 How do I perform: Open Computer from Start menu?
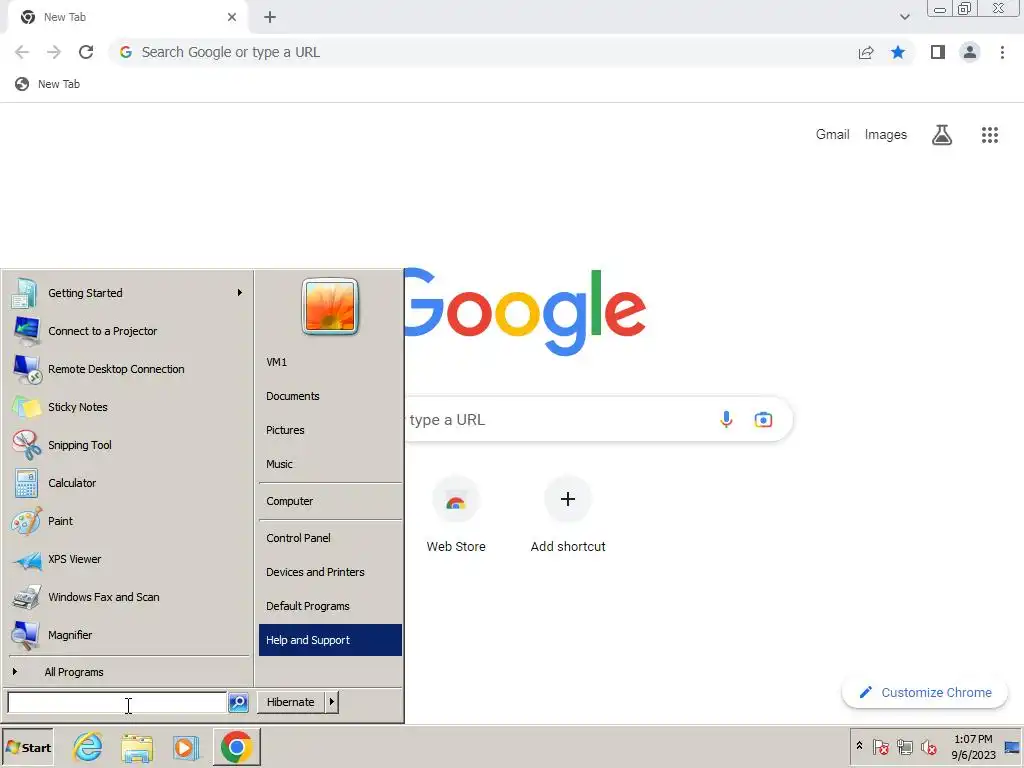point(330,502)
